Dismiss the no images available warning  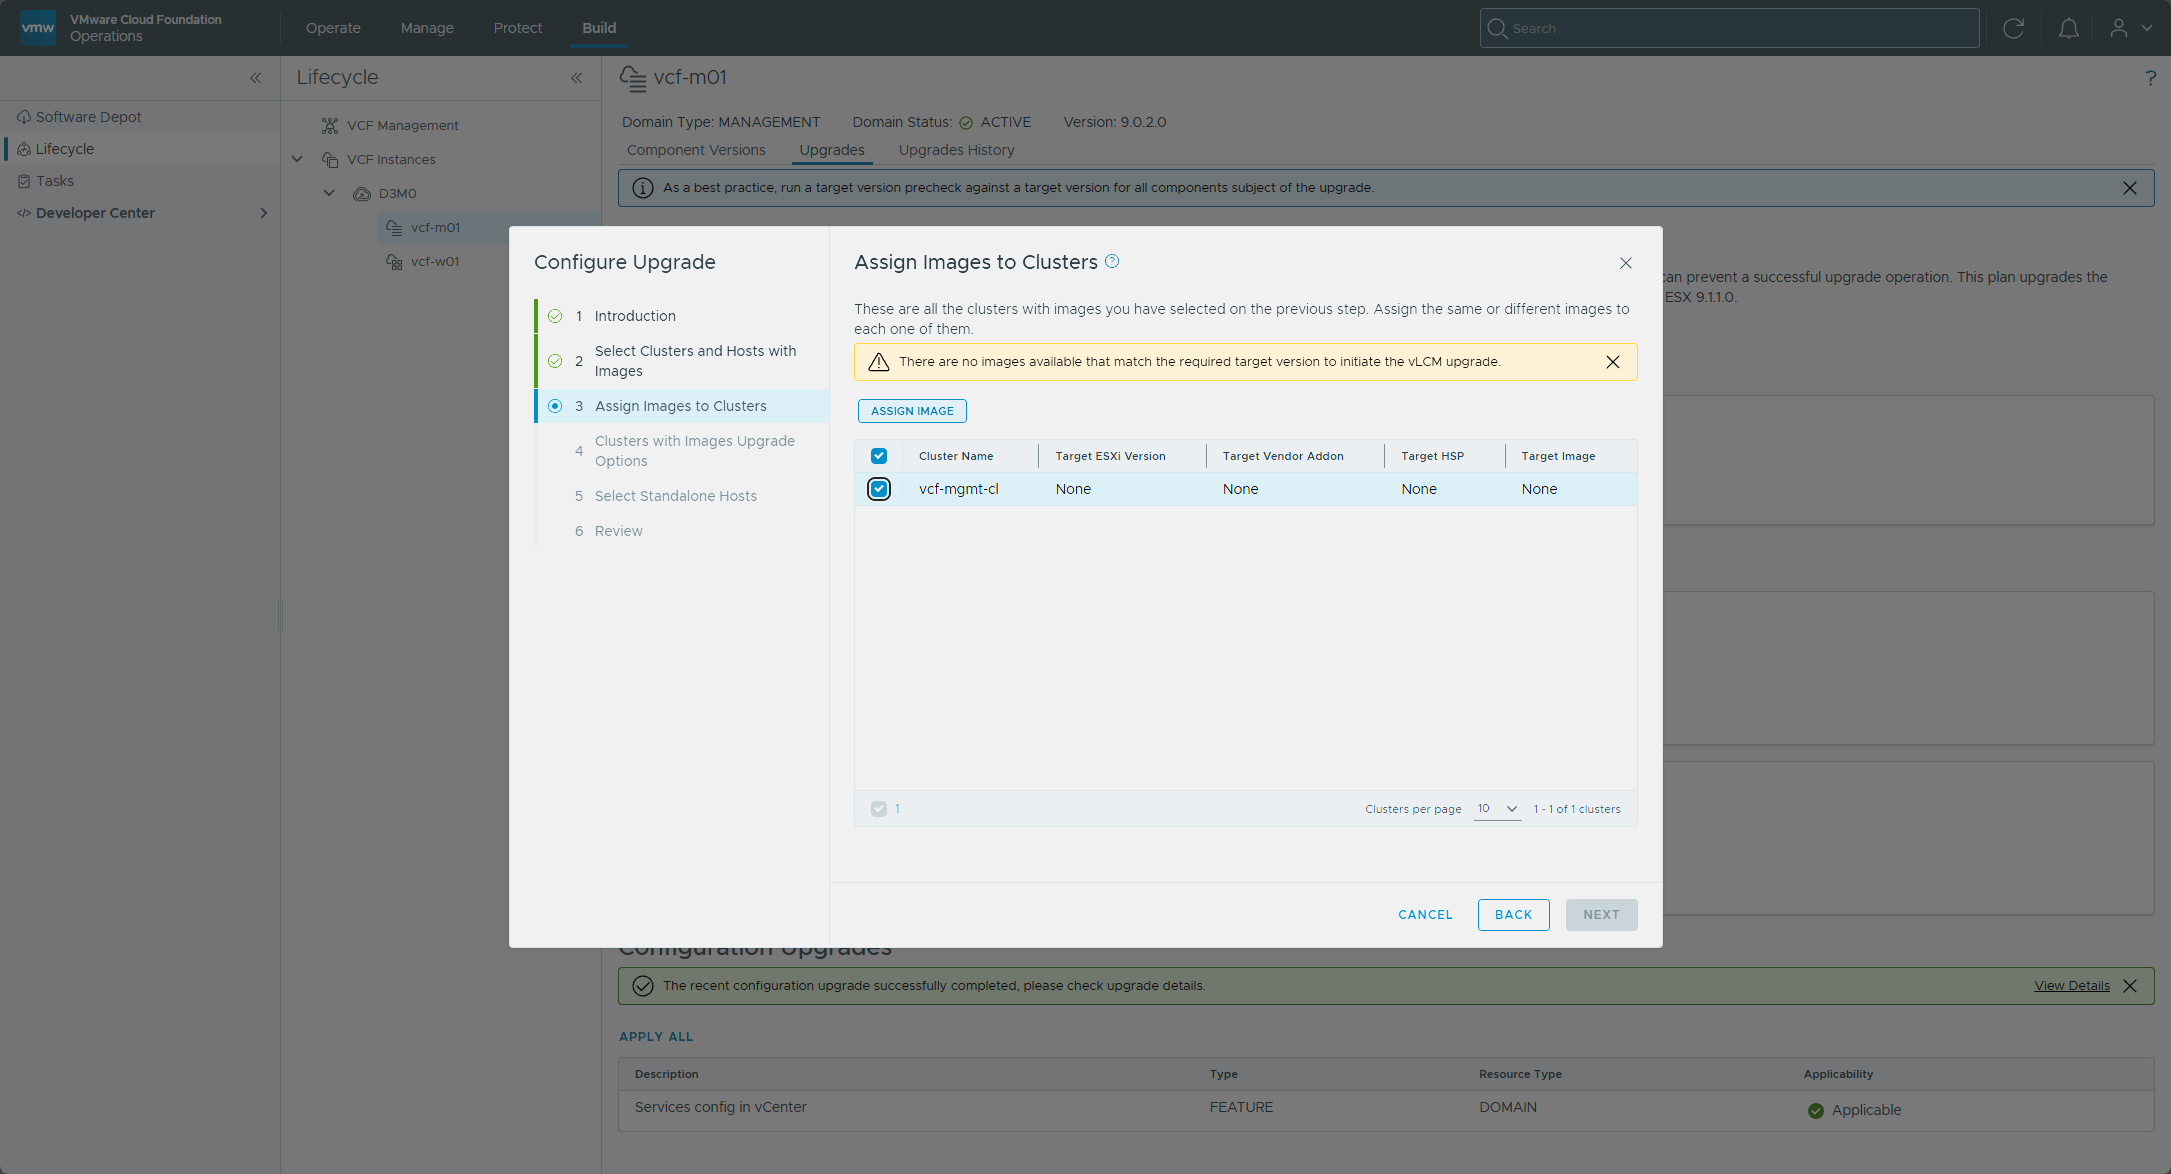[x=1613, y=362]
